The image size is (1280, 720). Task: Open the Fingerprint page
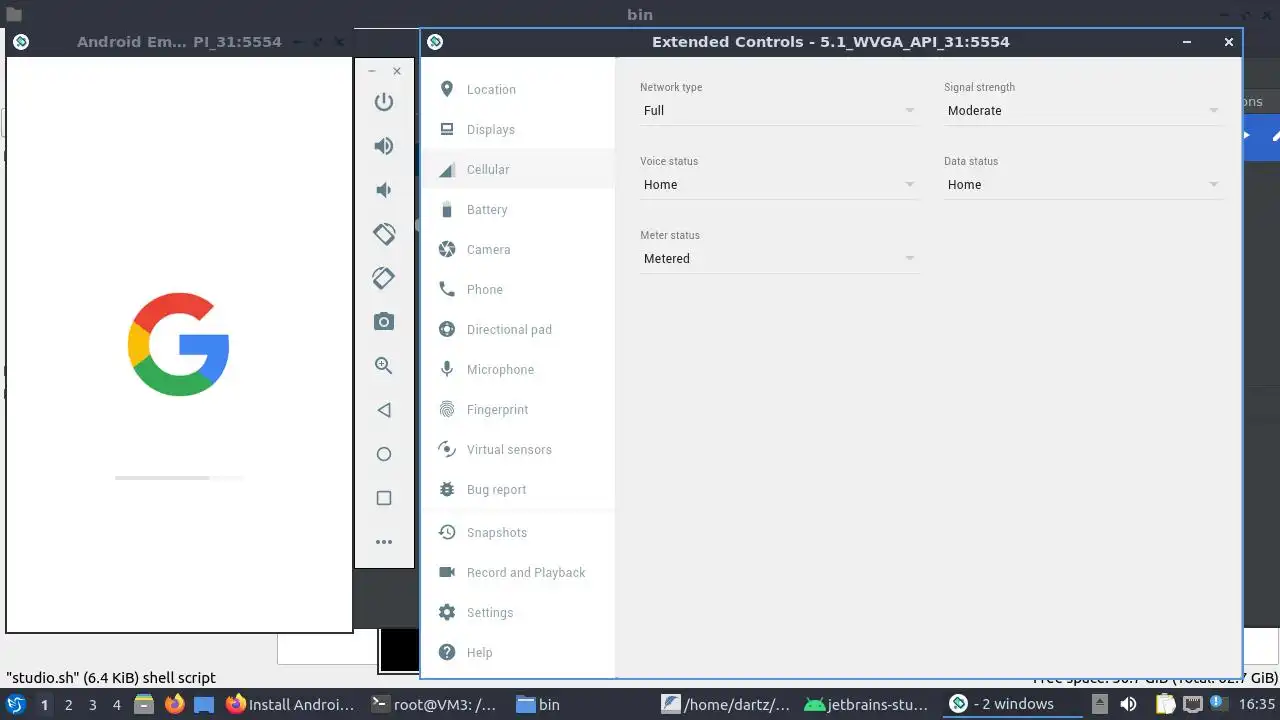click(x=518, y=409)
